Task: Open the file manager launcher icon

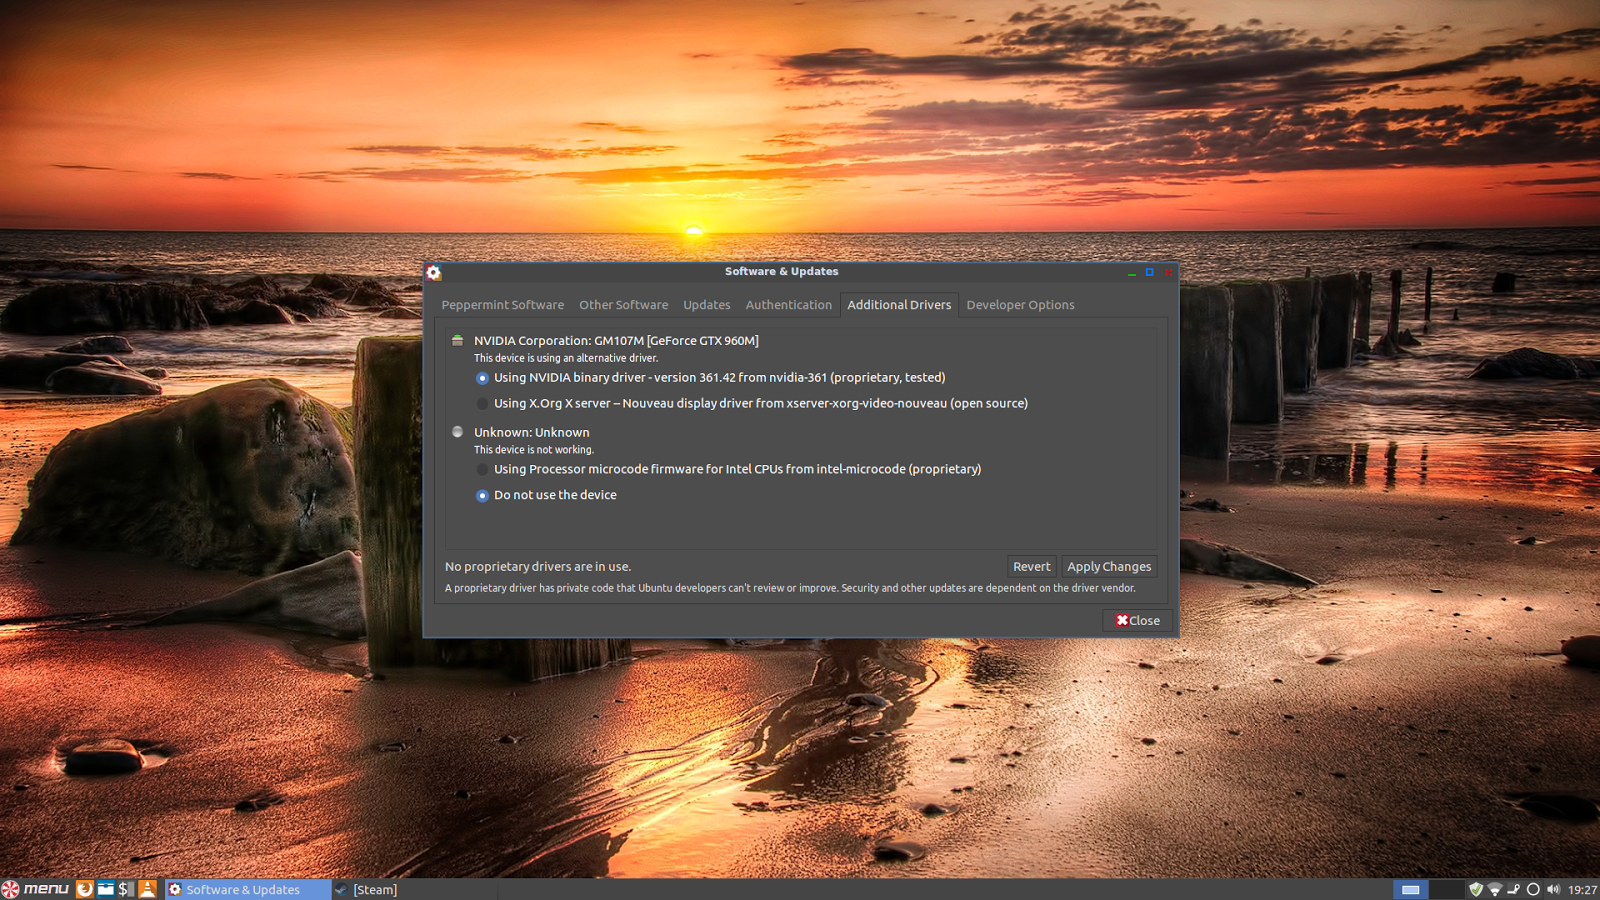Action: click(x=105, y=889)
